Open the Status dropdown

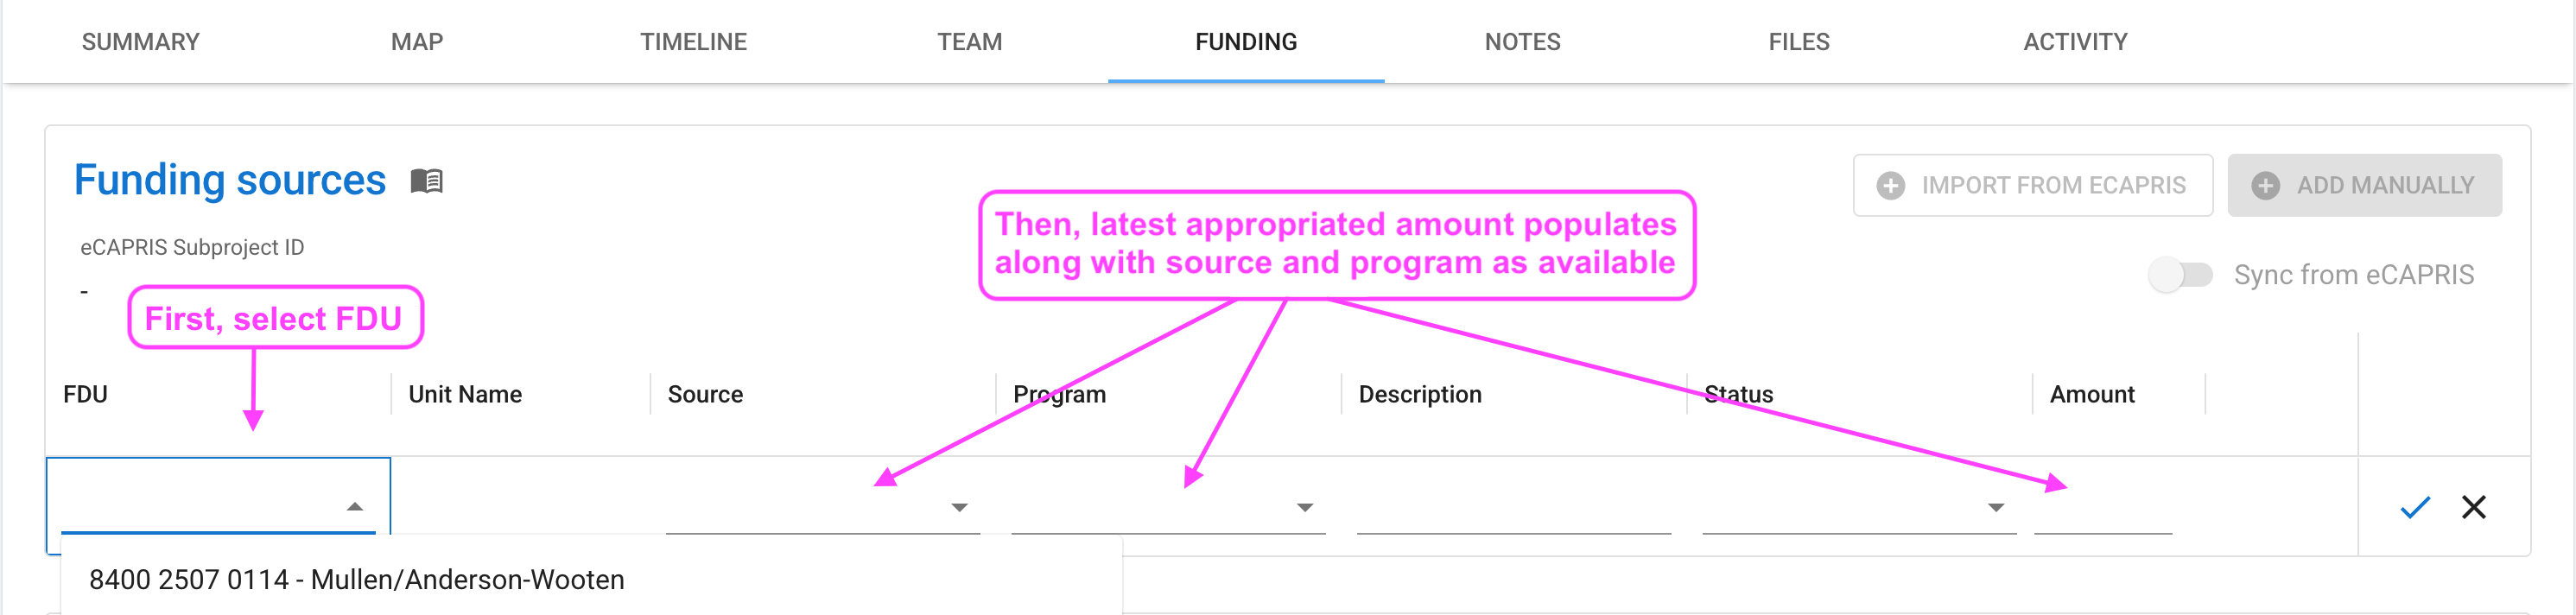click(x=1995, y=507)
